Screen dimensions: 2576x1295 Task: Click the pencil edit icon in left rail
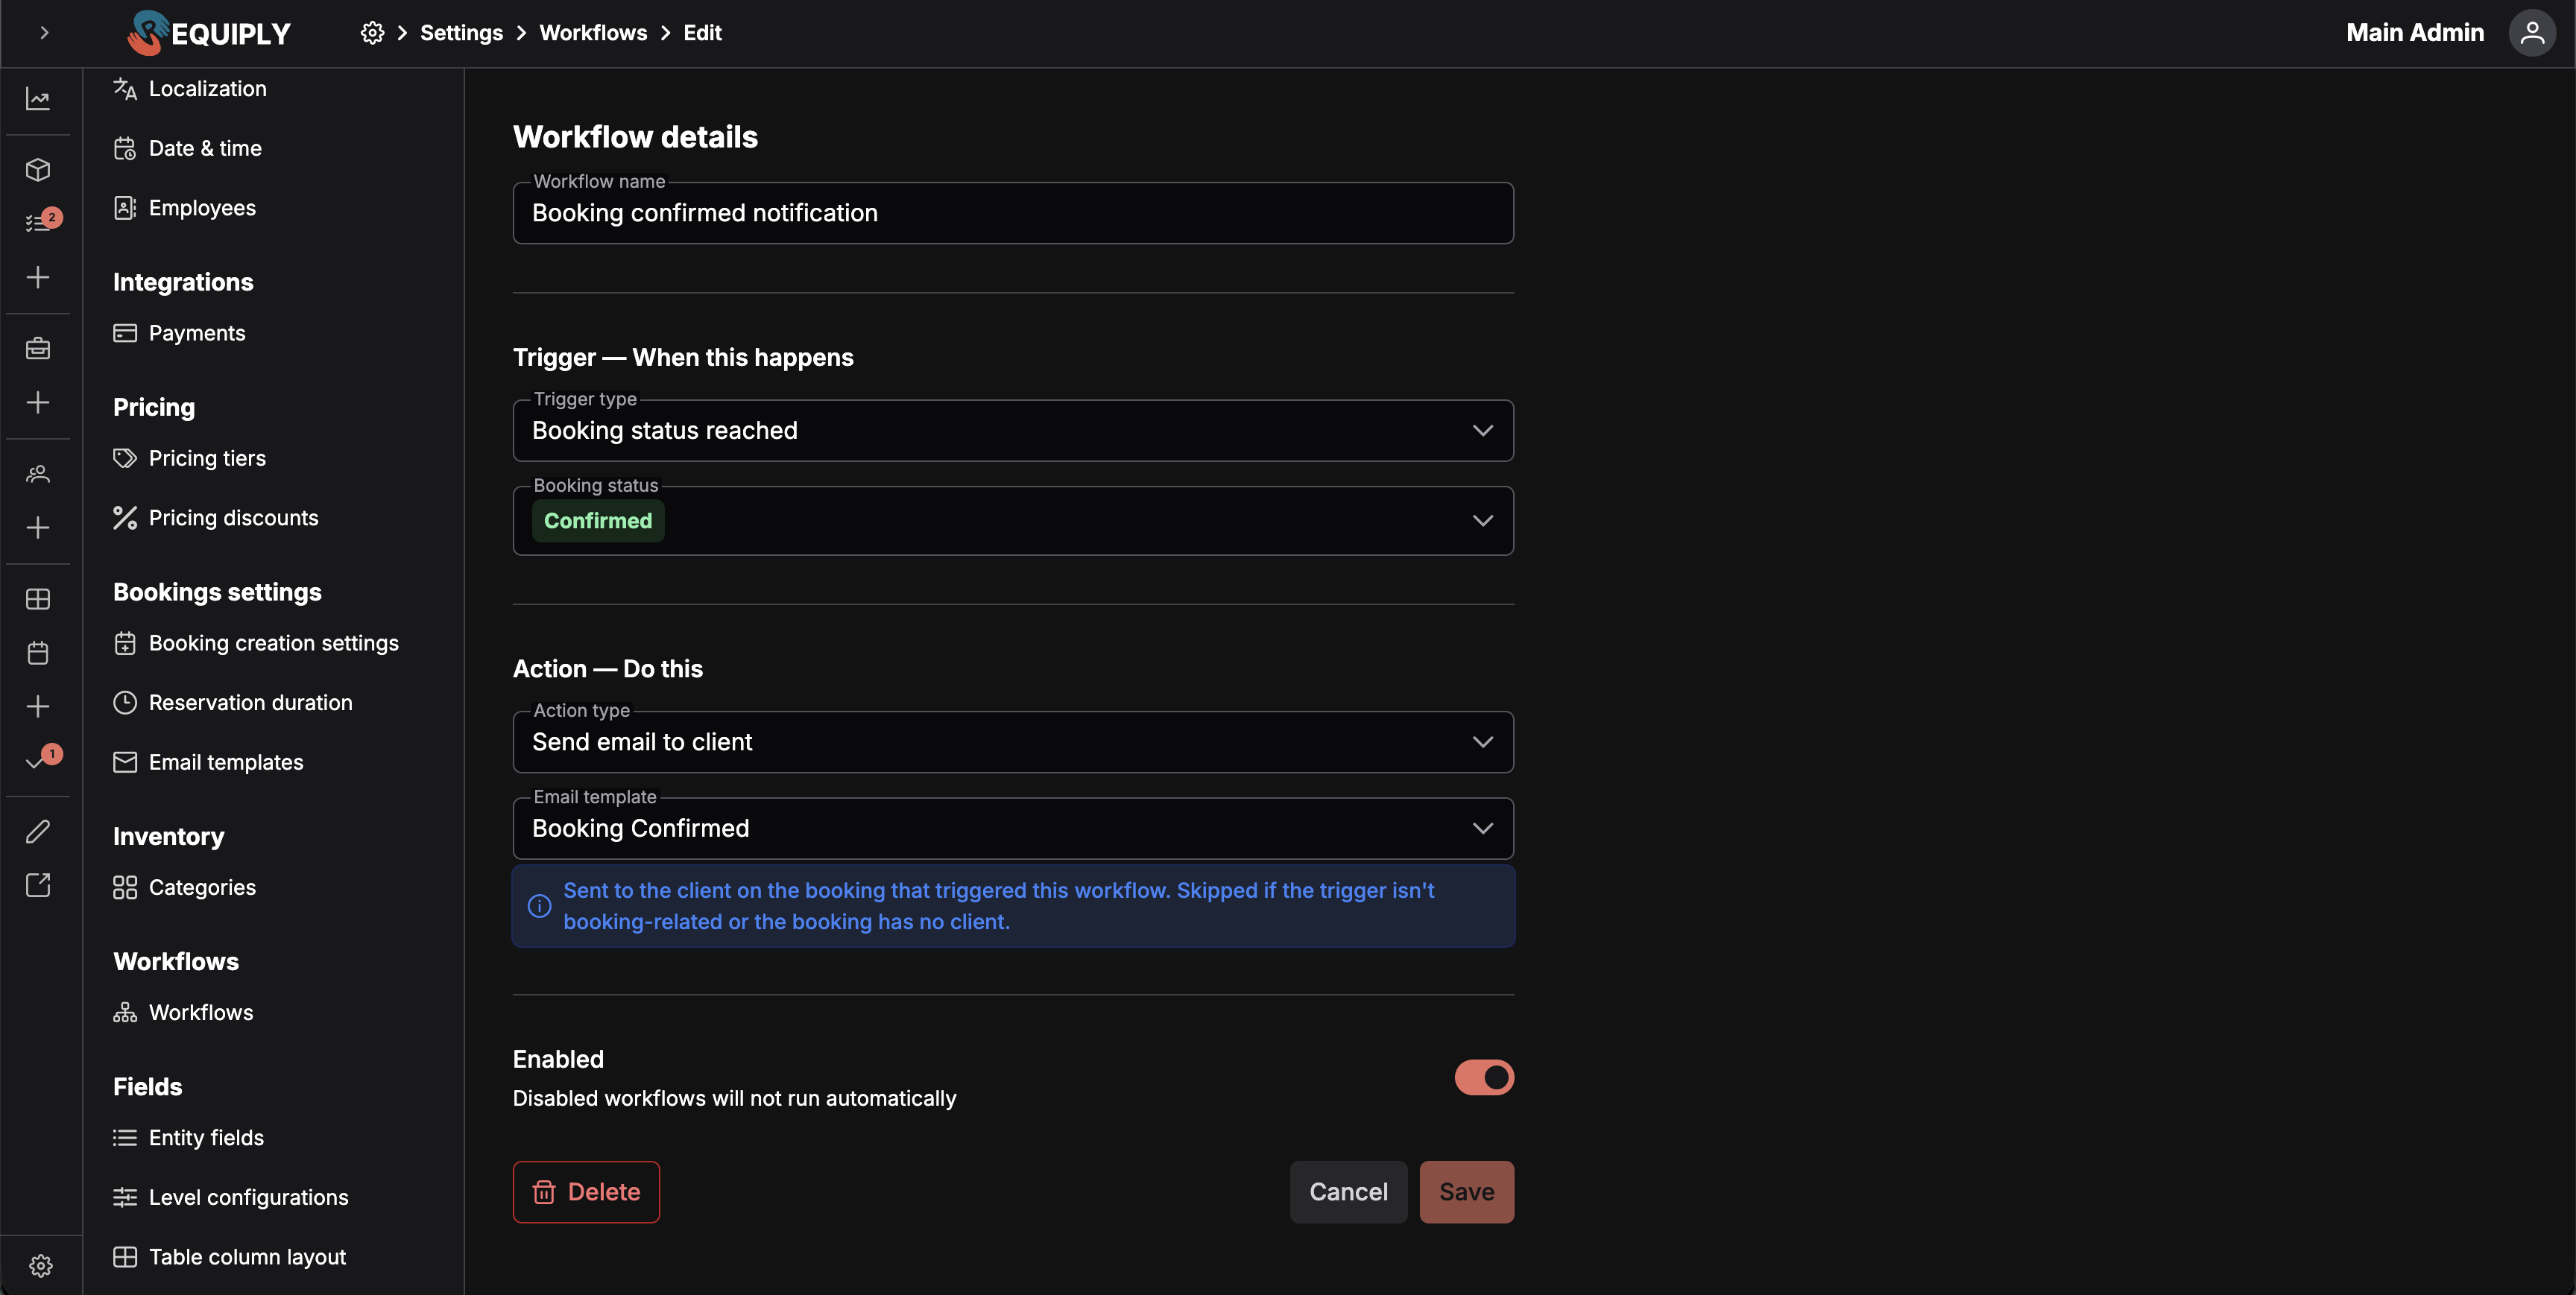(38, 831)
